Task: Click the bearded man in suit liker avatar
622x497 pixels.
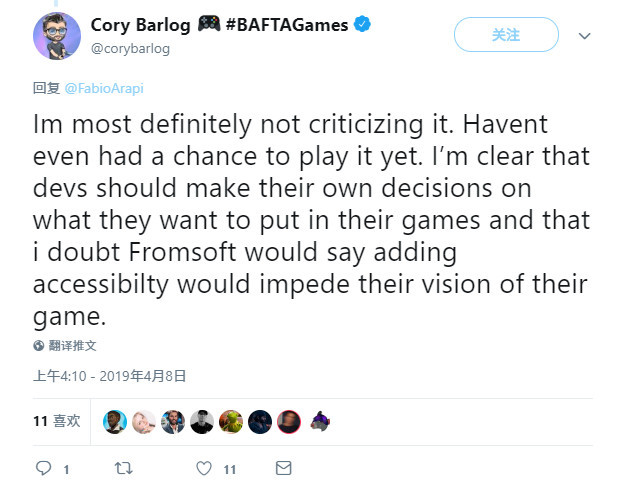Action: [x=173, y=421]
